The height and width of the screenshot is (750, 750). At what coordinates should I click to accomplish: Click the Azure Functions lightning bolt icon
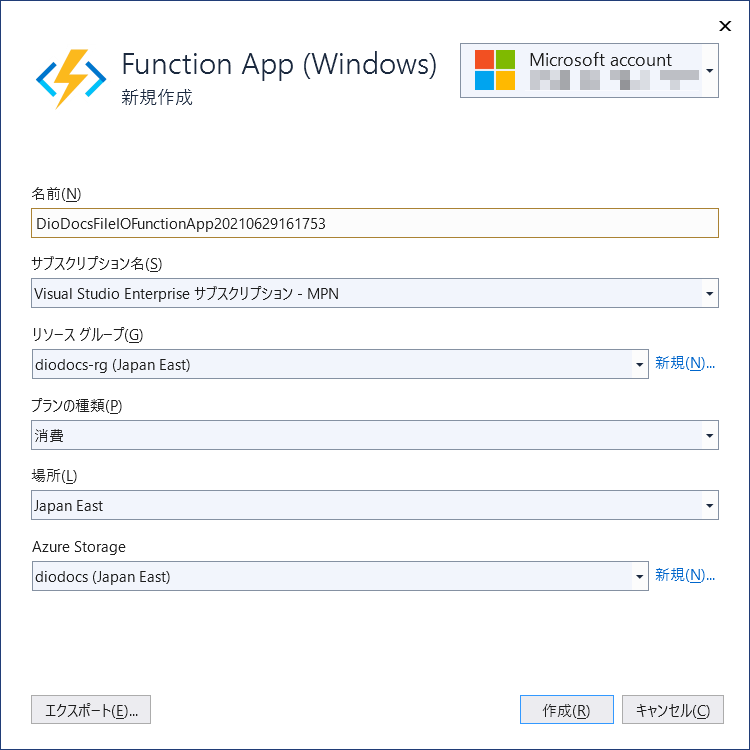coord(71,79)
